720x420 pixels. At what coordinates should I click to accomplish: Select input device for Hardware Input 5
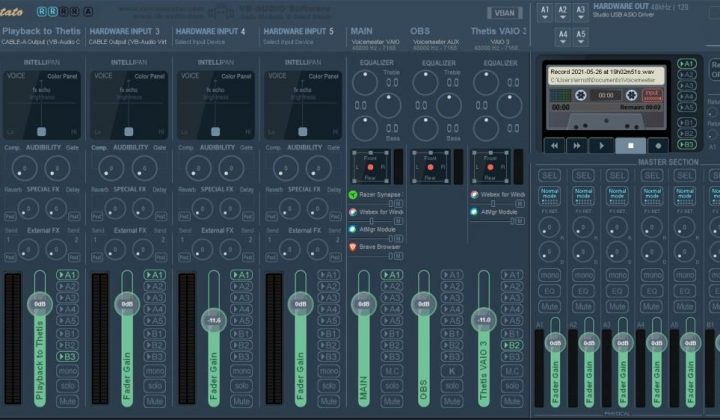[290, 42]
